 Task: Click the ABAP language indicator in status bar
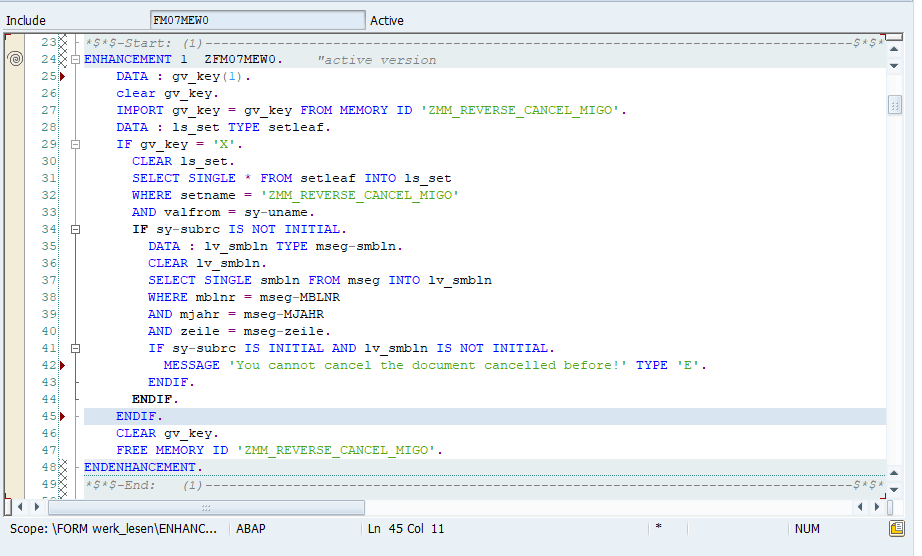coord(250,528)
